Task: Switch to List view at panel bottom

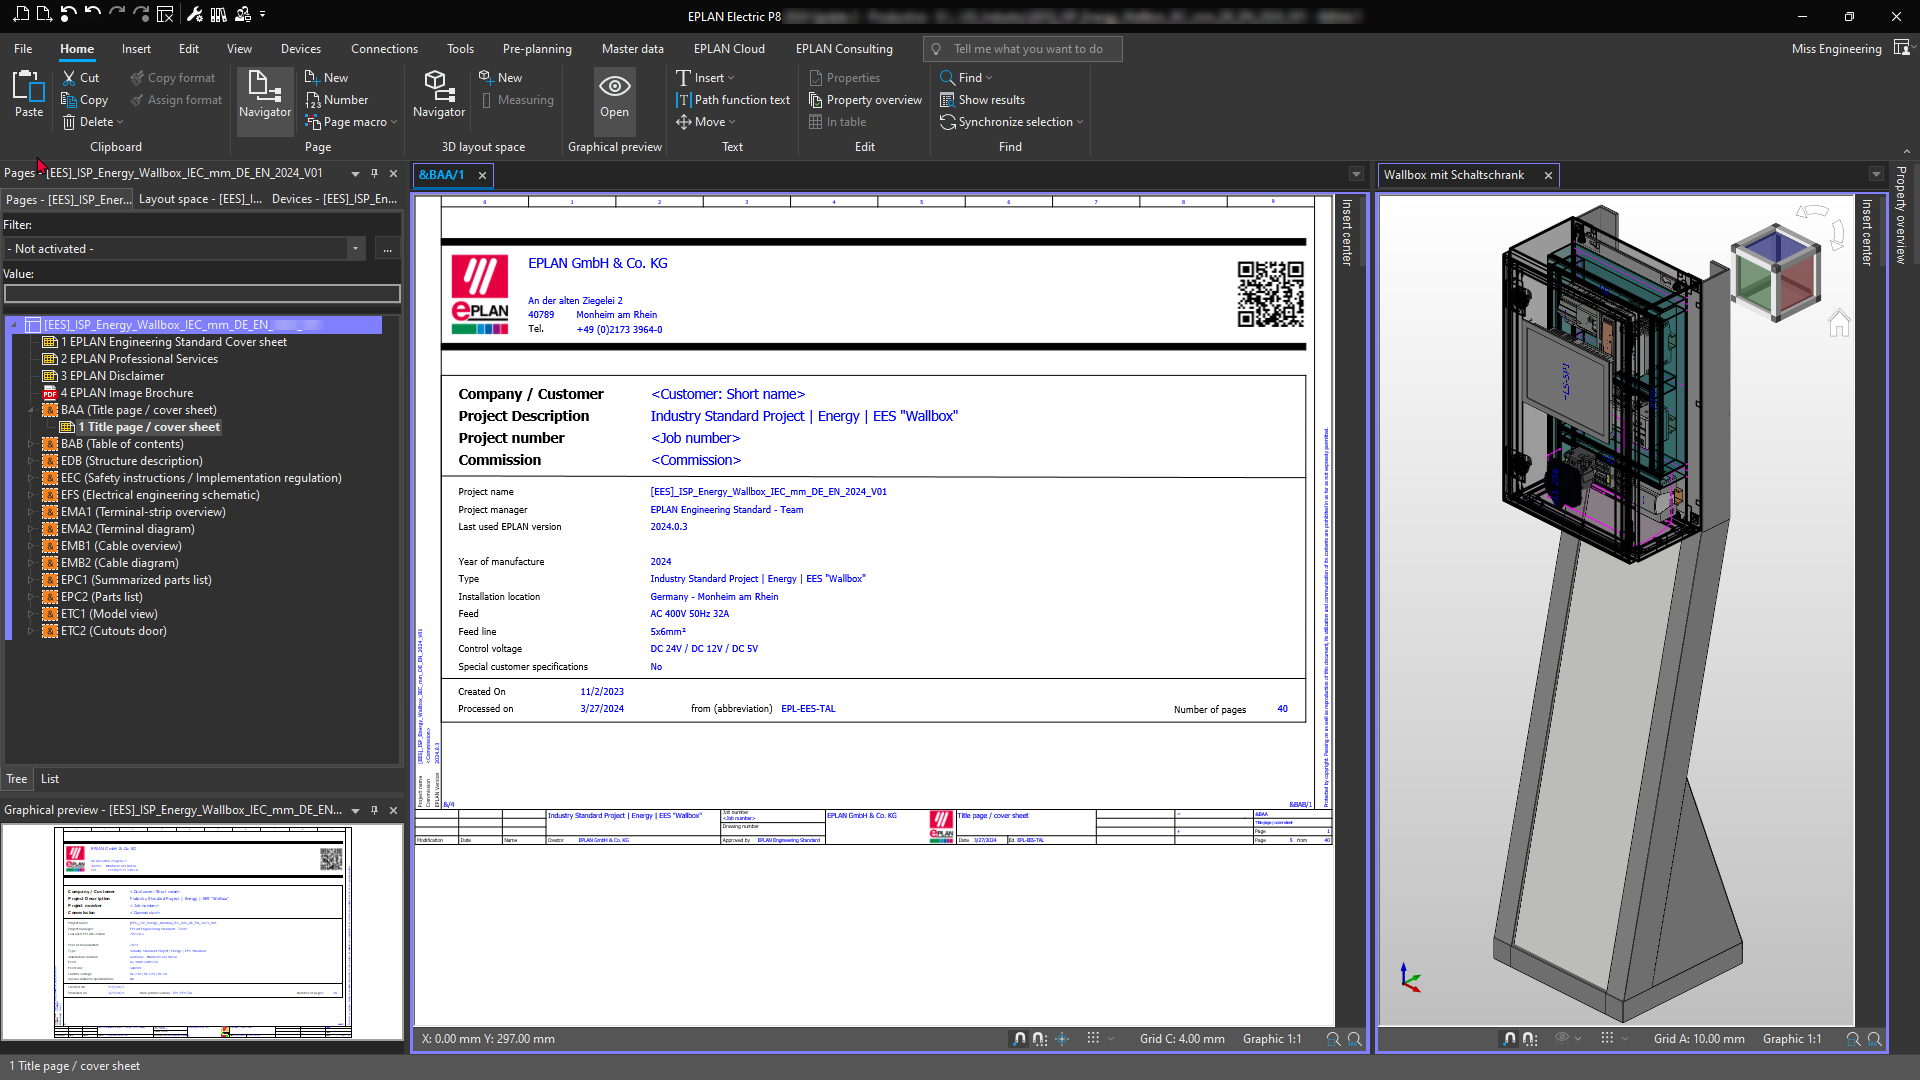Action: [50, 779]
